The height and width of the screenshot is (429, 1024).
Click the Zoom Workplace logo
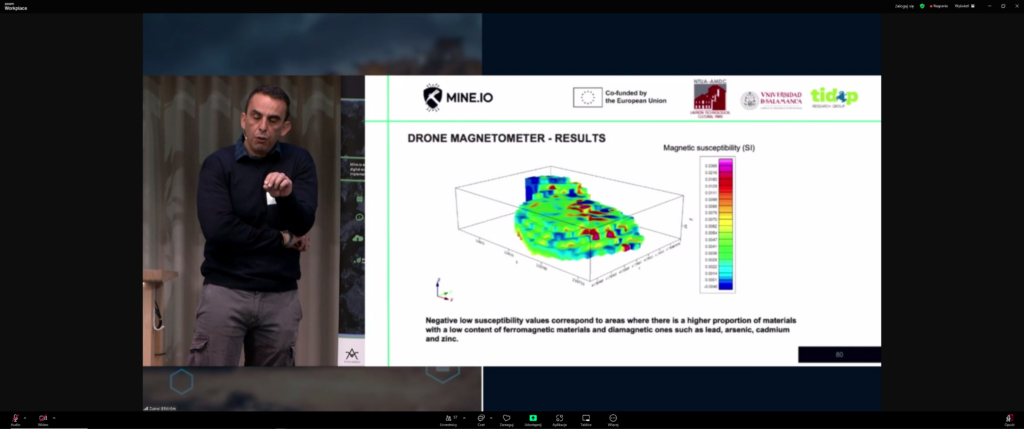pyautogui.click(x=14, y=6)
